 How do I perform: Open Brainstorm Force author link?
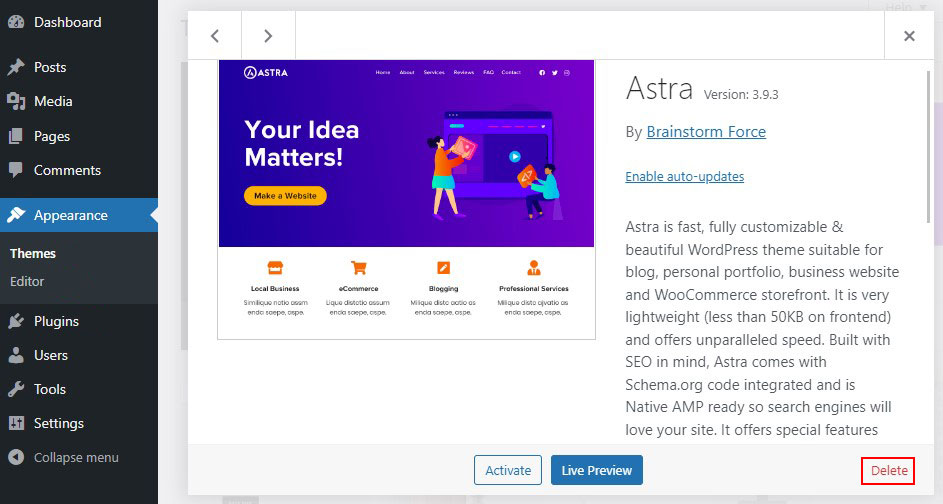[706, 132]
